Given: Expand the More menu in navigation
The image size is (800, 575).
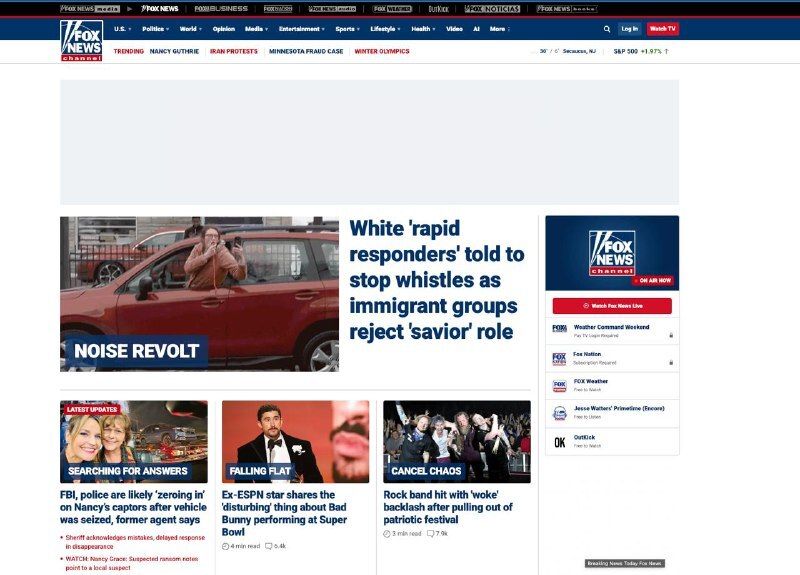Looking at the screenshot, I should [x=499, y=29].
